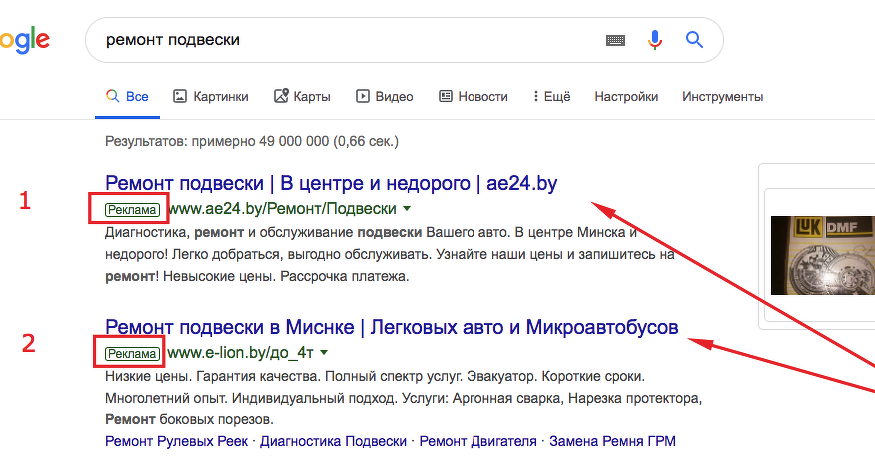The image size is (875, 475).
Task: Click the Карты maps pin icon
Action: [x=281, y=96]
